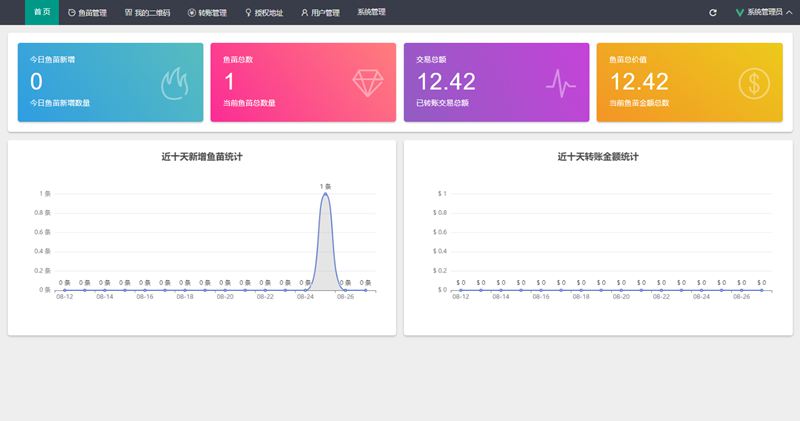This screenshot has height=421, width=800.
Task: Click the green Vue logo avatar
Action: pos(740,12)
